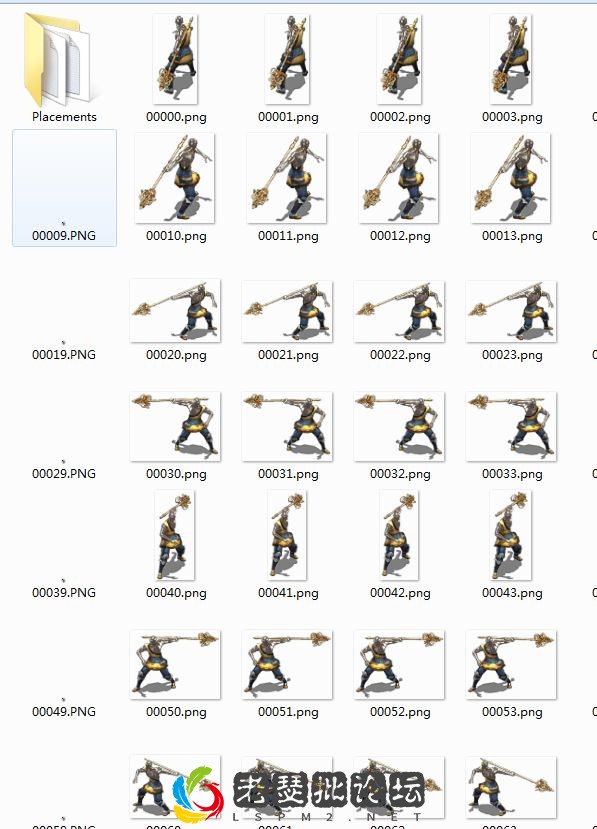This screenshot has width=597, height=829.
Task: Click the Placements folder name label
Action: 65,117
